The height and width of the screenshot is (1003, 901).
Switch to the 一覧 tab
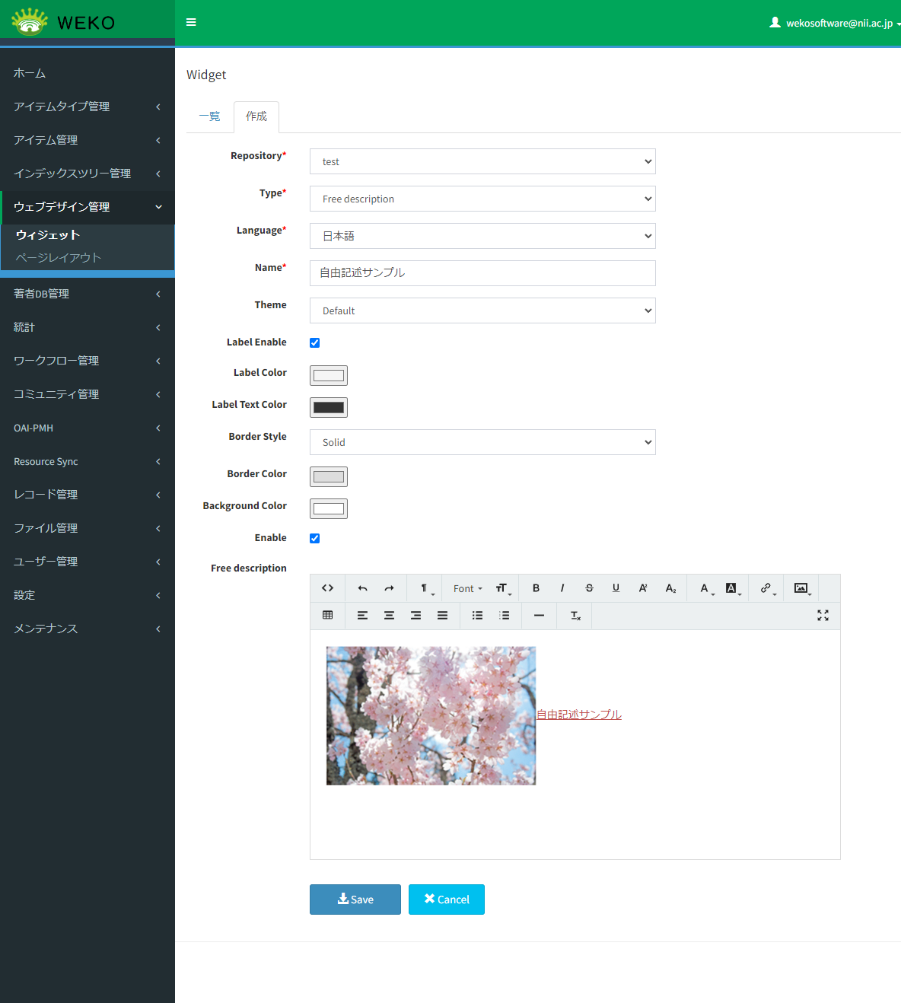[209, 117]
